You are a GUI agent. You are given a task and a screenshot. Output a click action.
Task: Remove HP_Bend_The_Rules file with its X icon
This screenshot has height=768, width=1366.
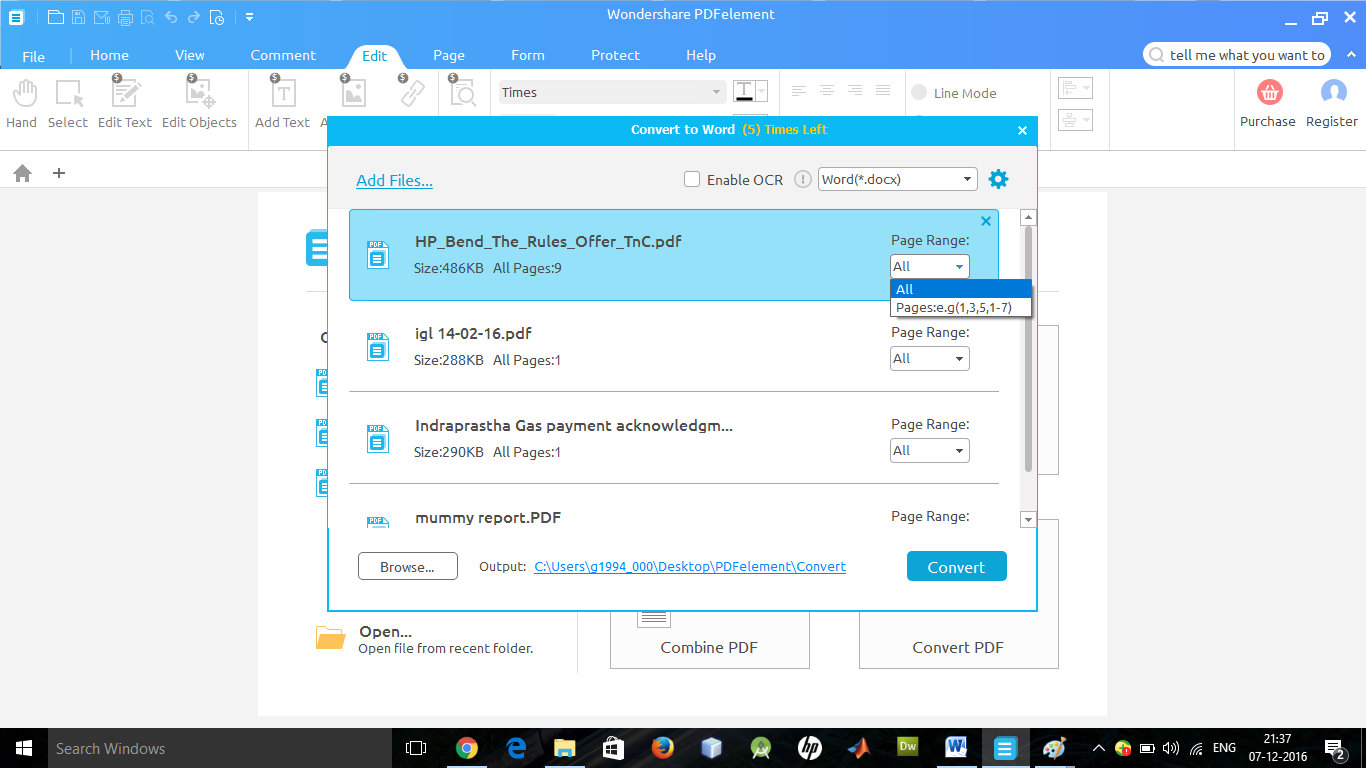986,221
